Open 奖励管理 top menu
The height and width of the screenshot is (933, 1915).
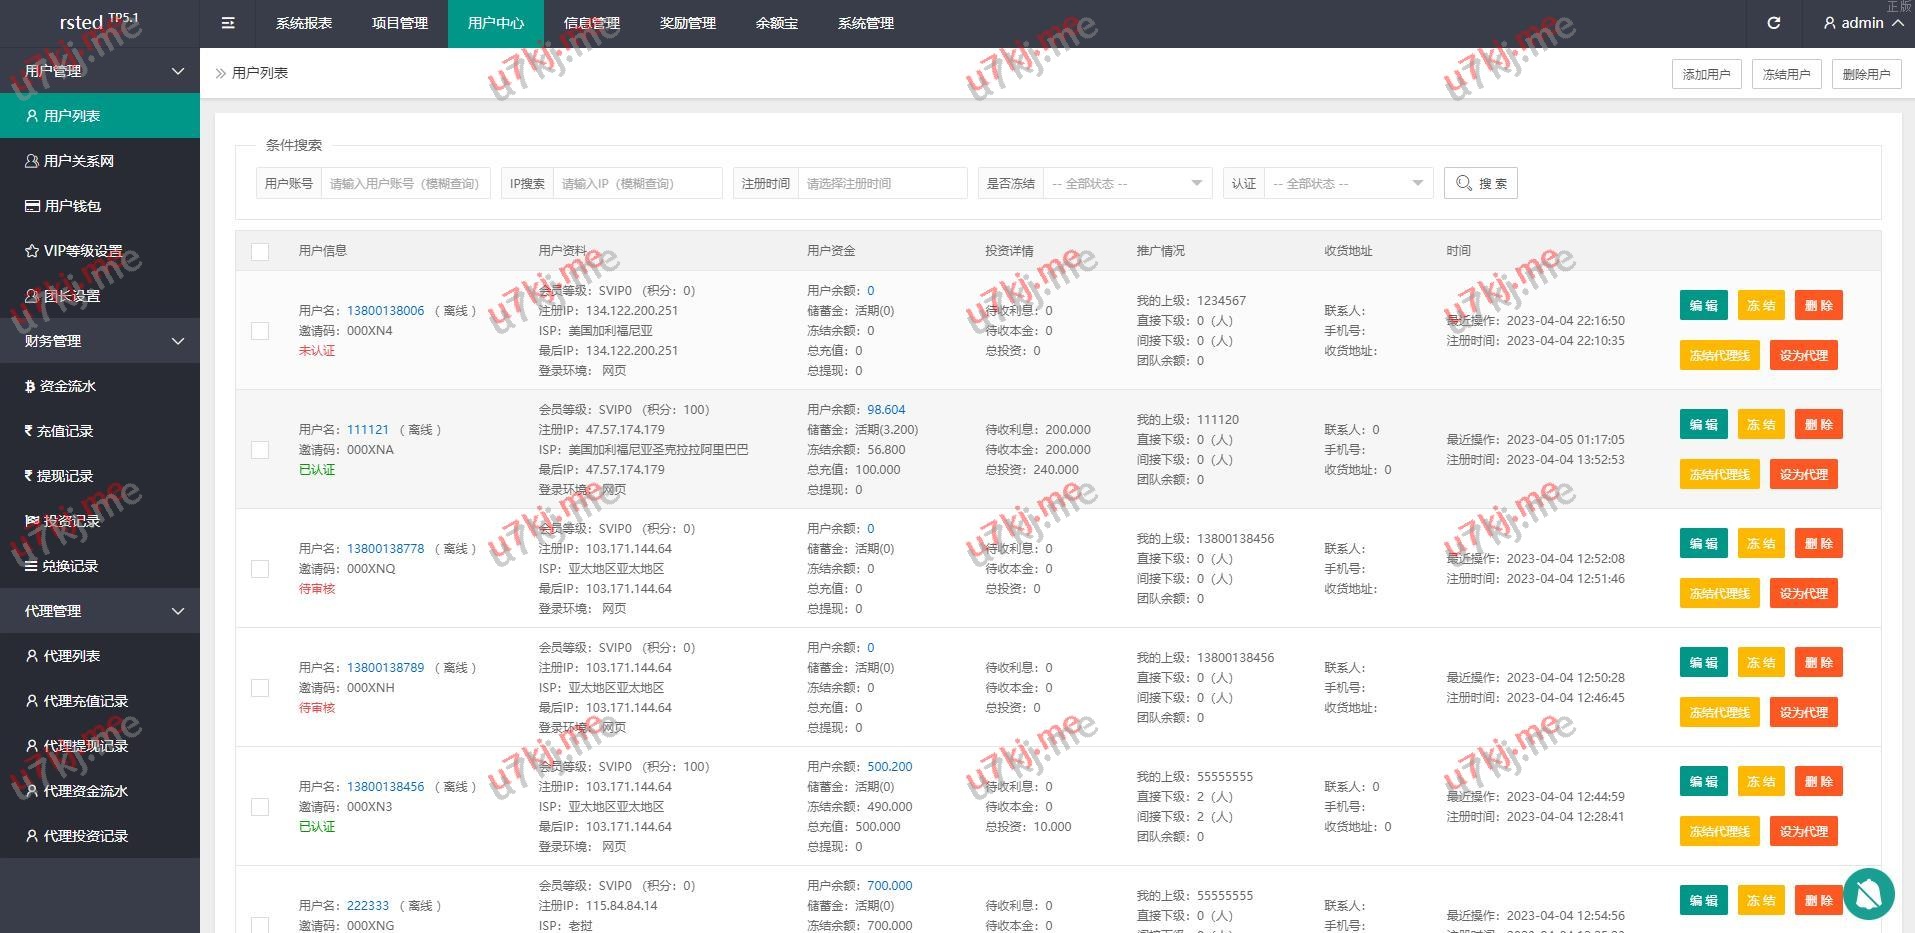[687, 23]
